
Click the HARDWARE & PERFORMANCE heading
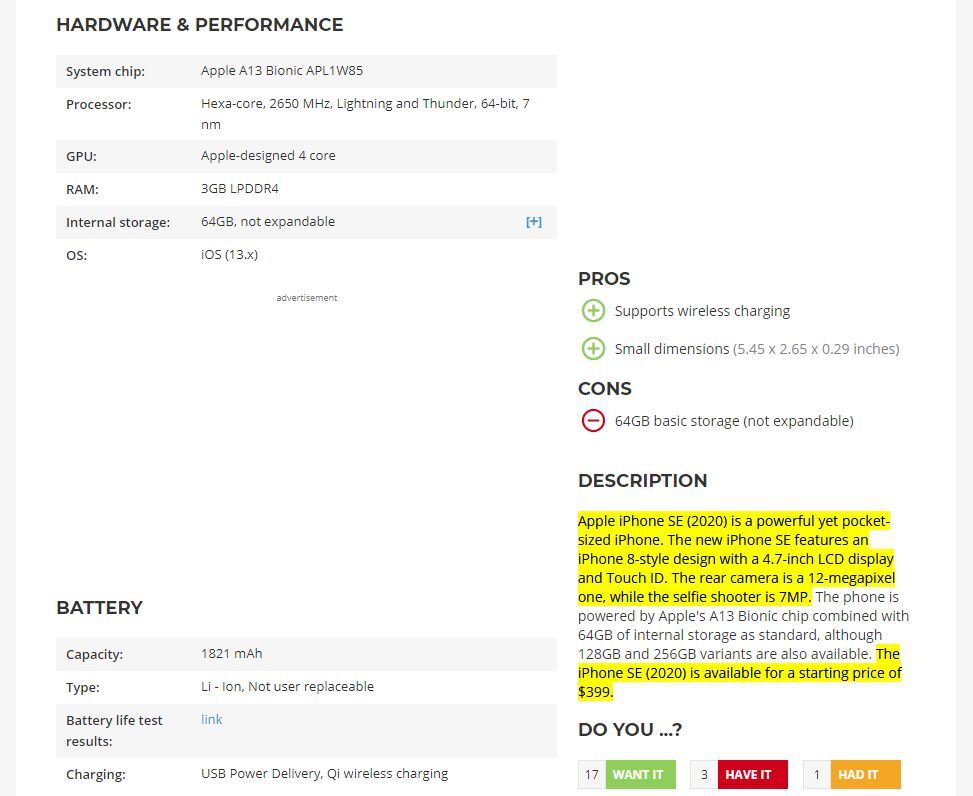tap(199, 25)
